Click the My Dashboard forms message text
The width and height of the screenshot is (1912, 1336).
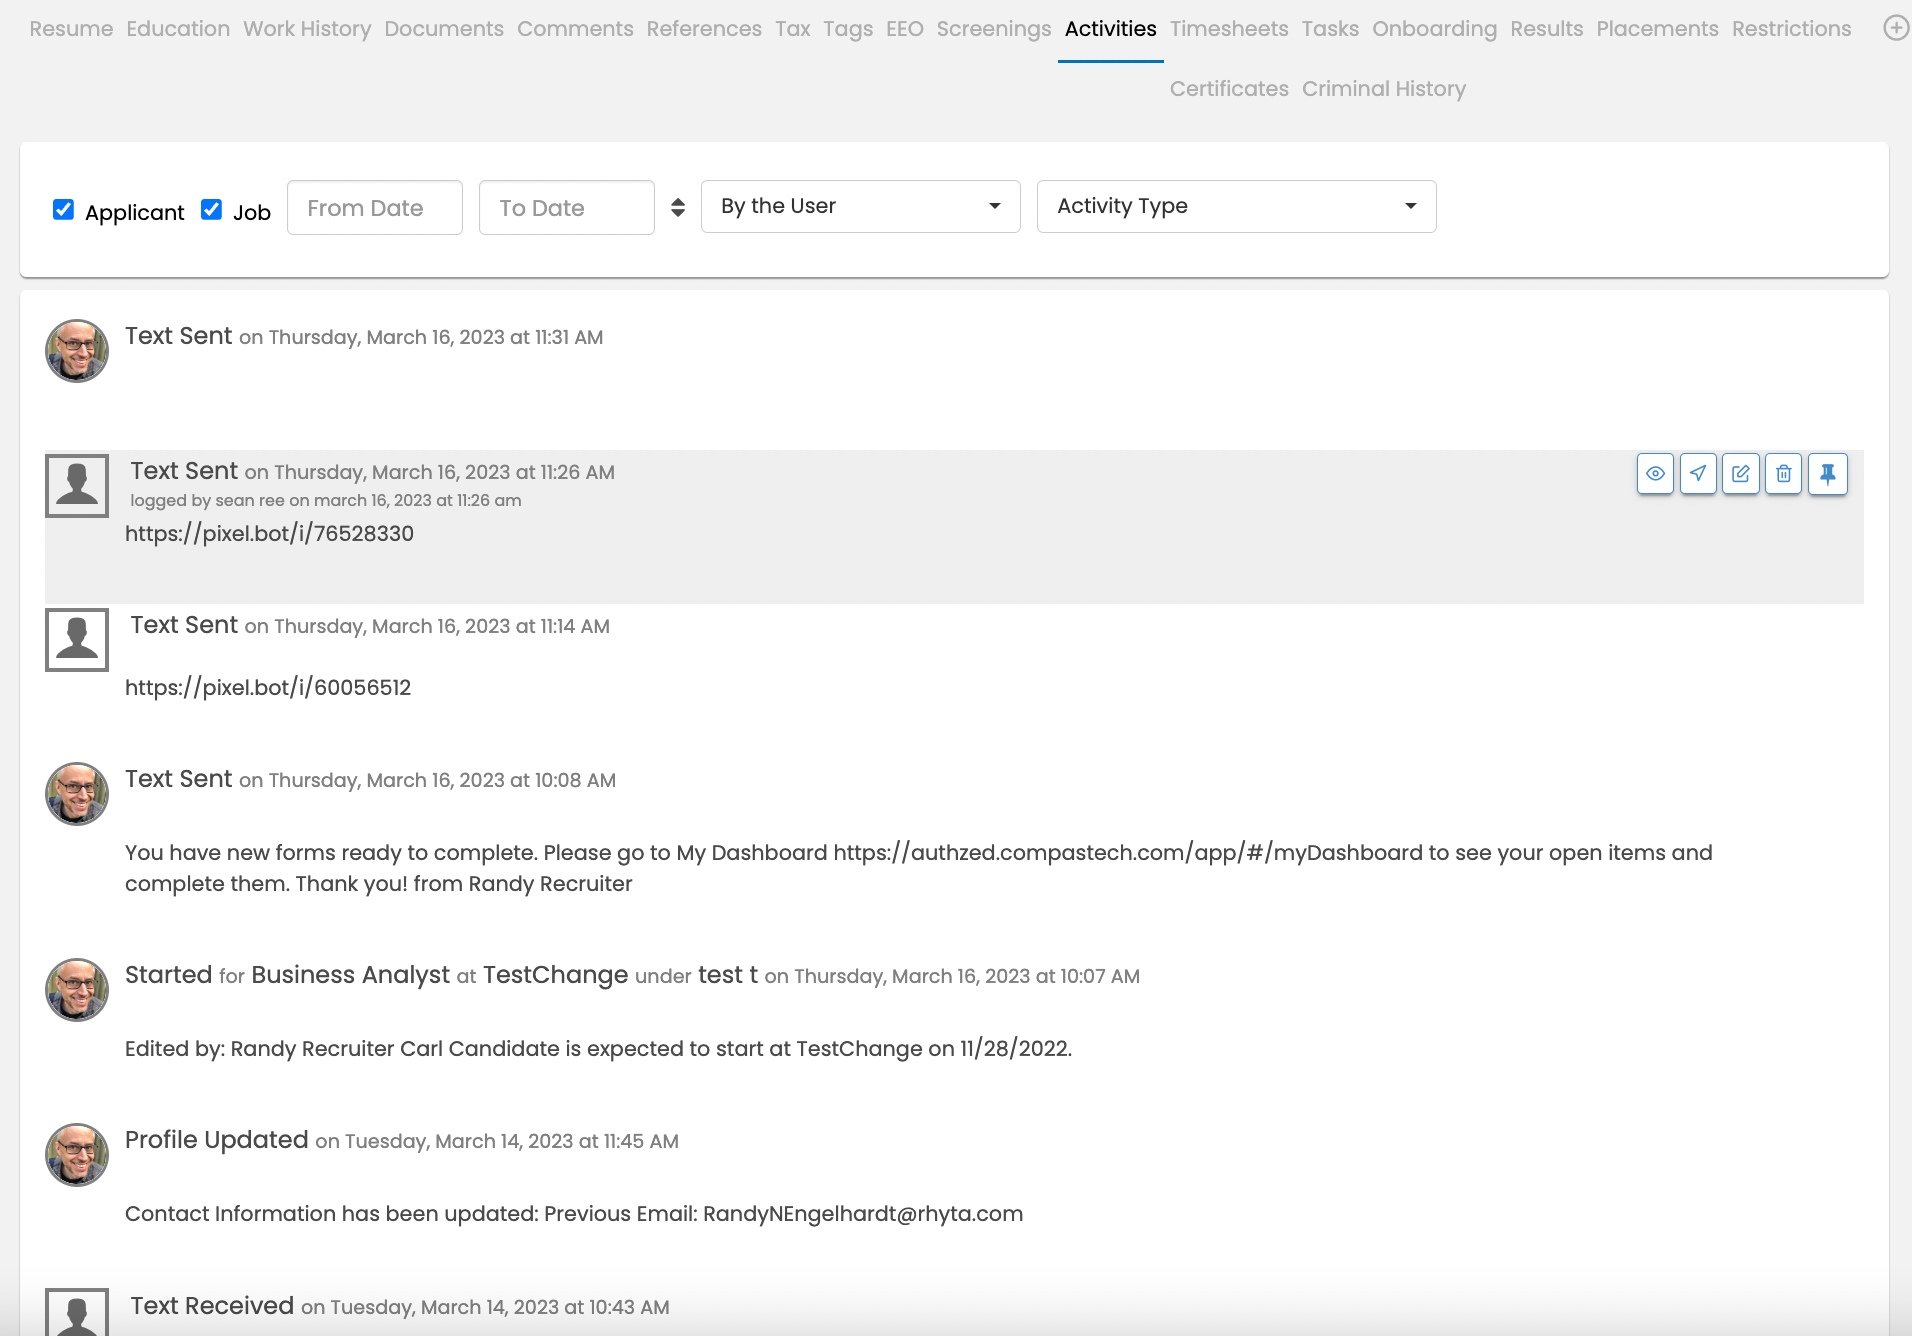point(919,868)
